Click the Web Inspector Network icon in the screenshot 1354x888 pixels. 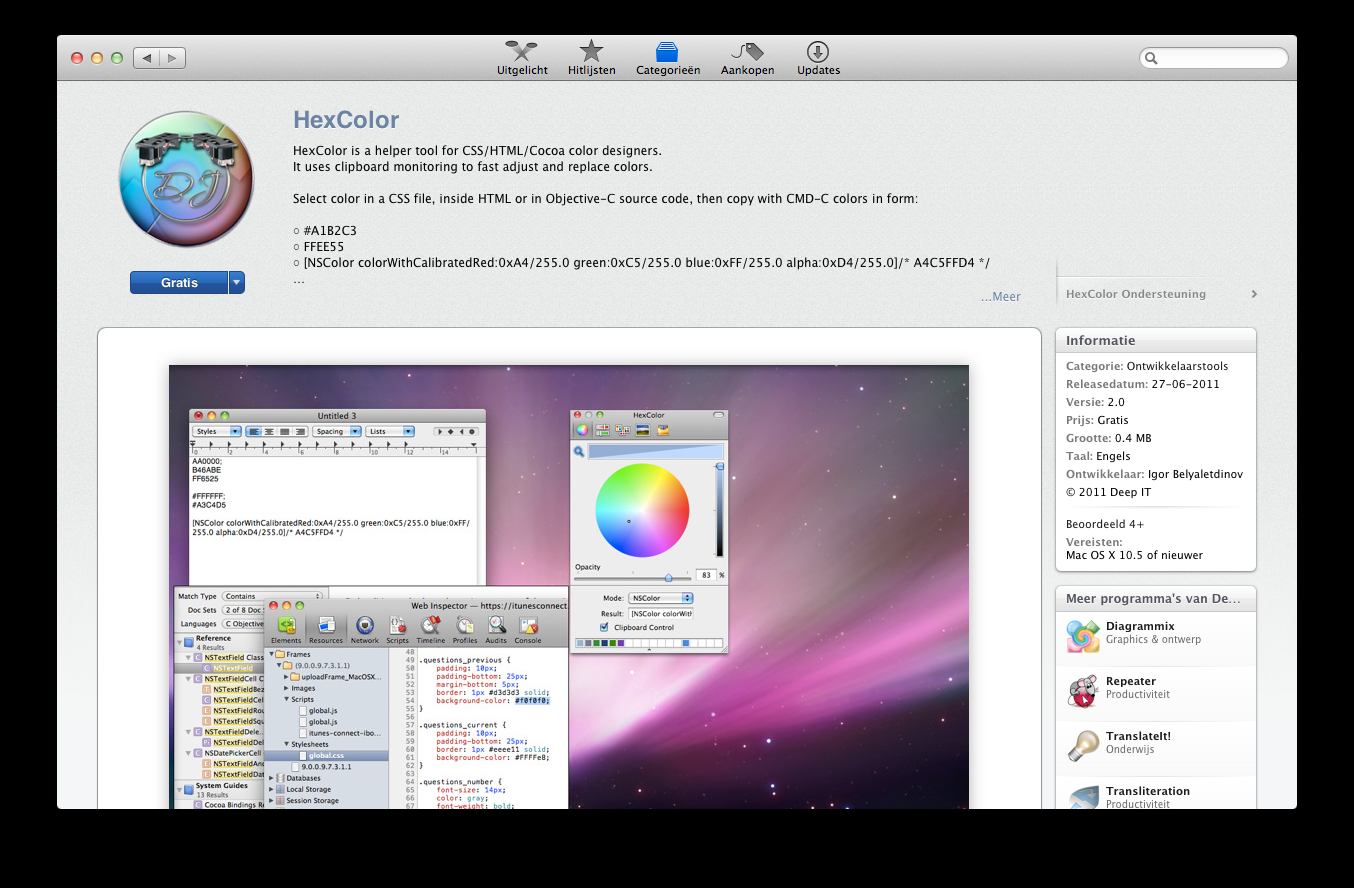click(365, 629)
